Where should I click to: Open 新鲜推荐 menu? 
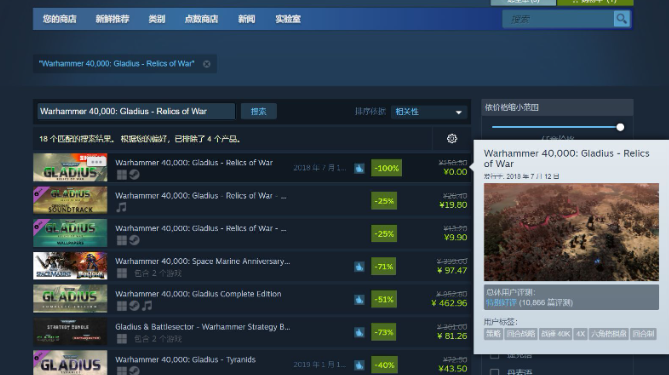[x=112, y=19]
